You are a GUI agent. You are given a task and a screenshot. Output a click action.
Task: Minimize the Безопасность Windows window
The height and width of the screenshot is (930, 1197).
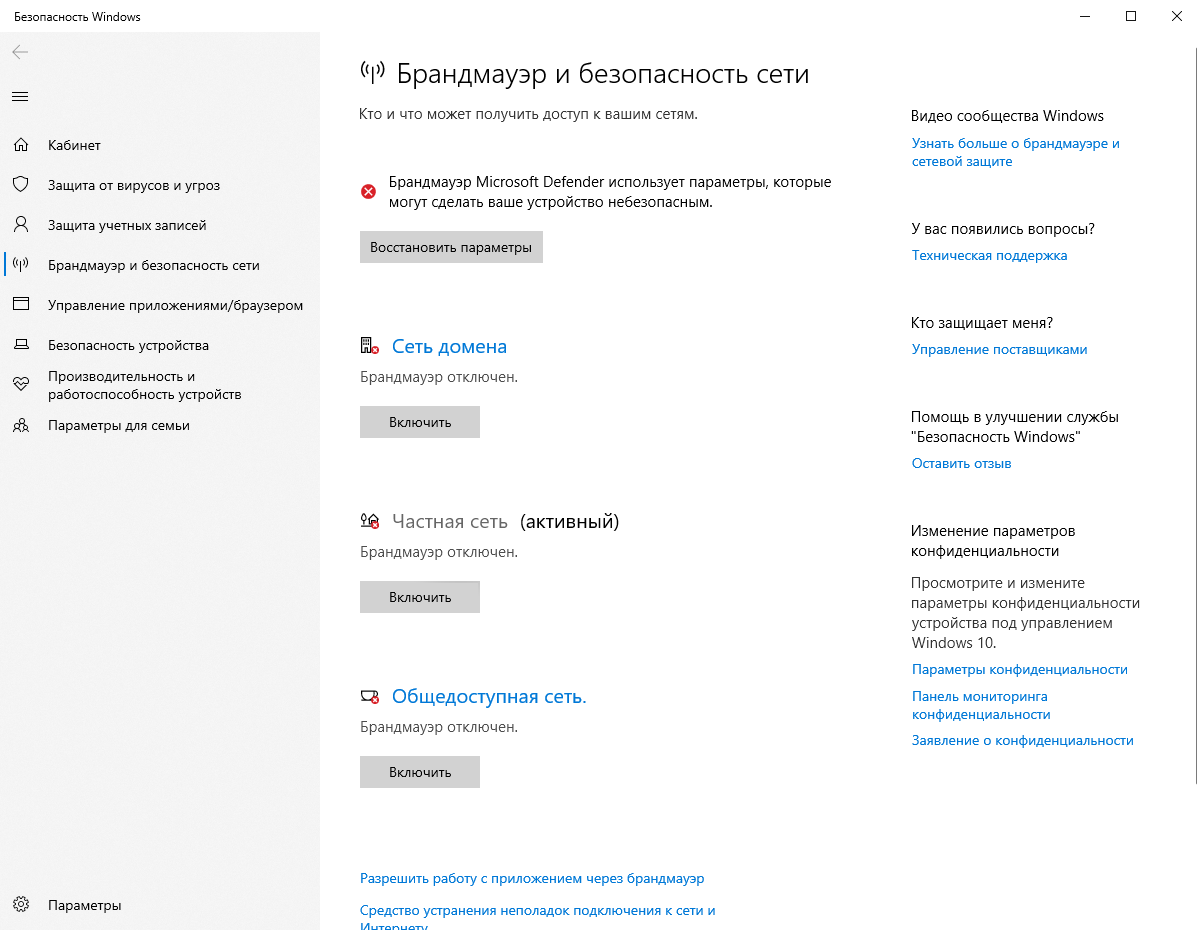pos(1085,16)
